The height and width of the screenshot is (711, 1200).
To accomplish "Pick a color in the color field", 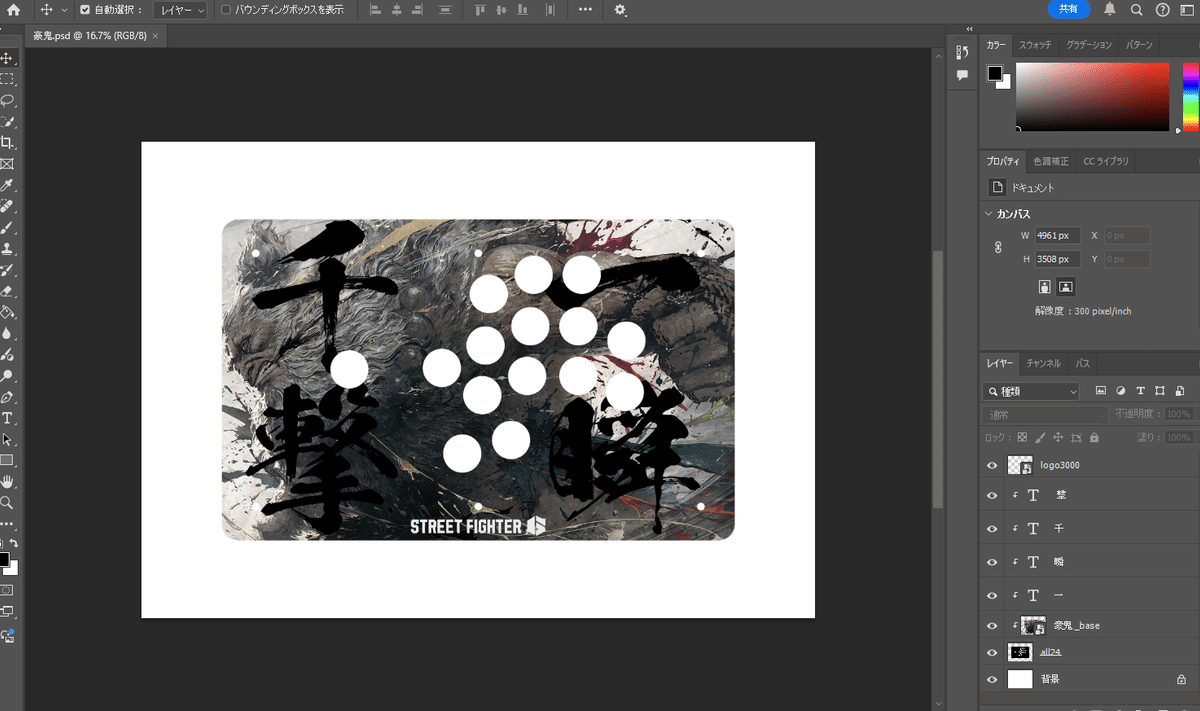I will [x=1092, y=97].
